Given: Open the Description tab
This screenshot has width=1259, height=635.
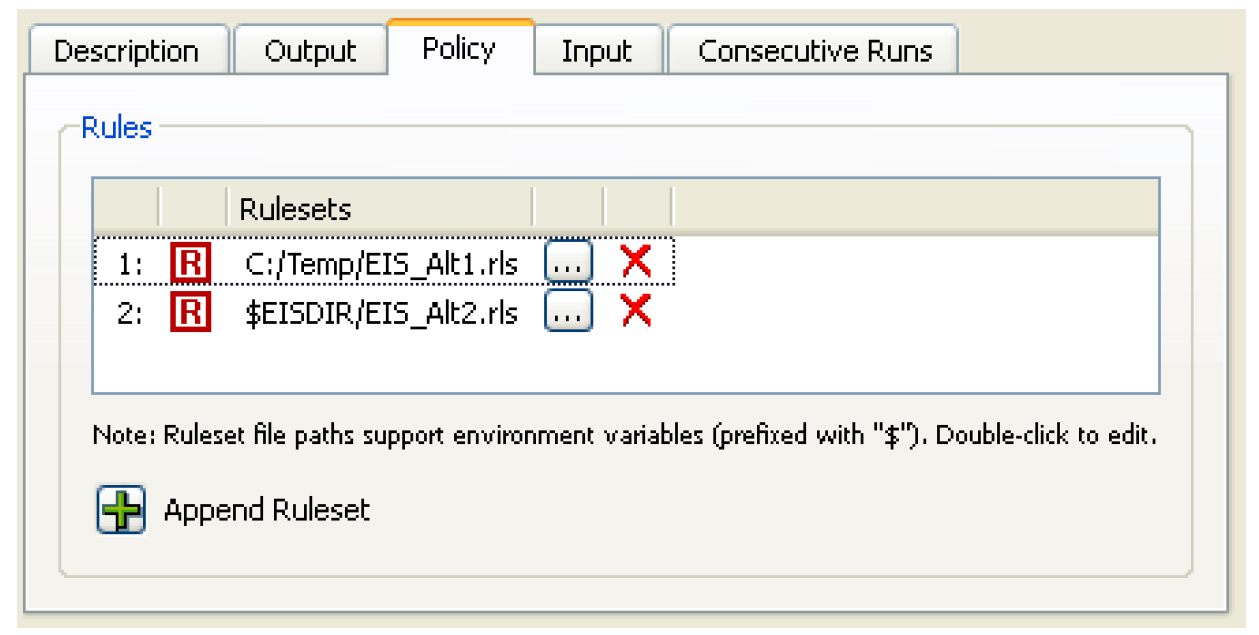Looking at the screenshot, I should 128,51.
